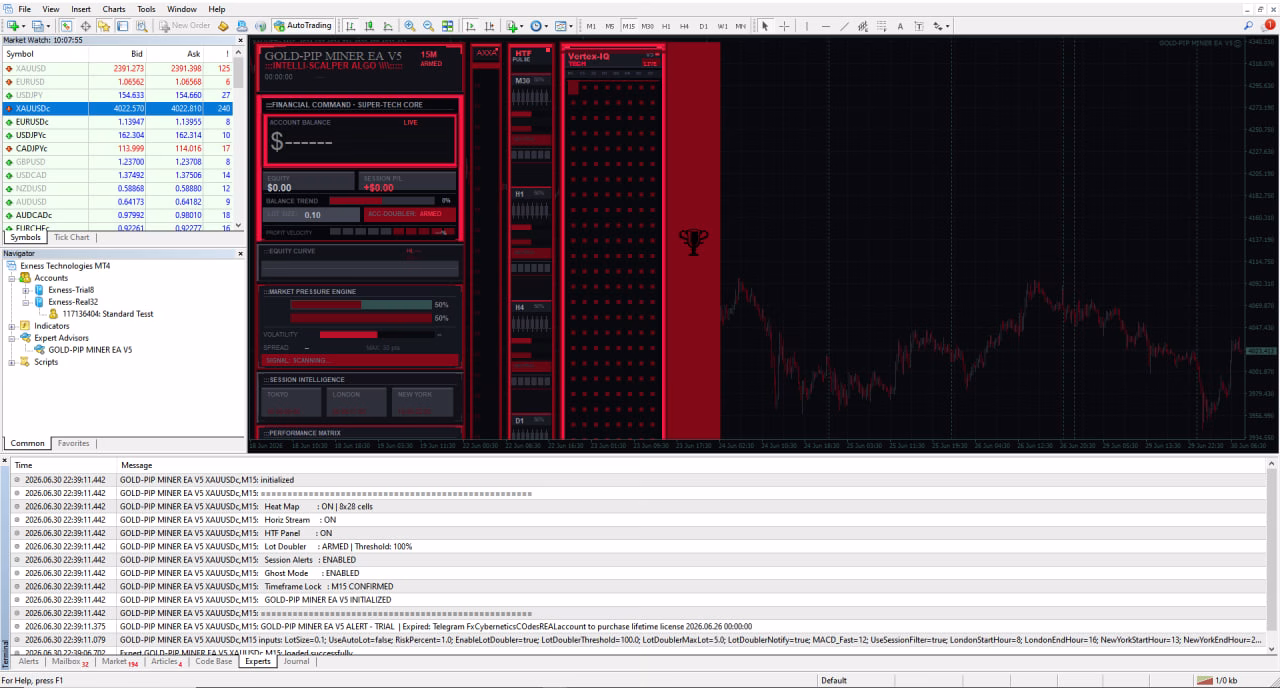This screenshot has width=1280, height=688.
Task: Click the search magnifier icon at top right
Action: point(1248,25)
